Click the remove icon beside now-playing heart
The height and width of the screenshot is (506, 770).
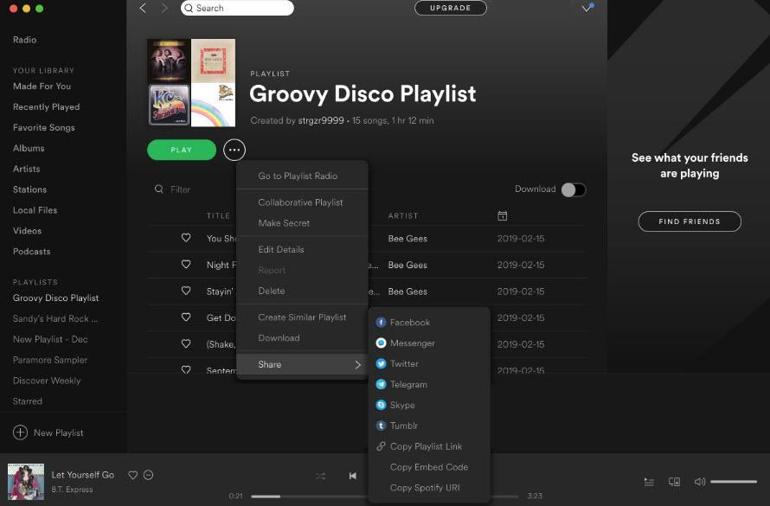pyautogui.click(x=148, y=475)
